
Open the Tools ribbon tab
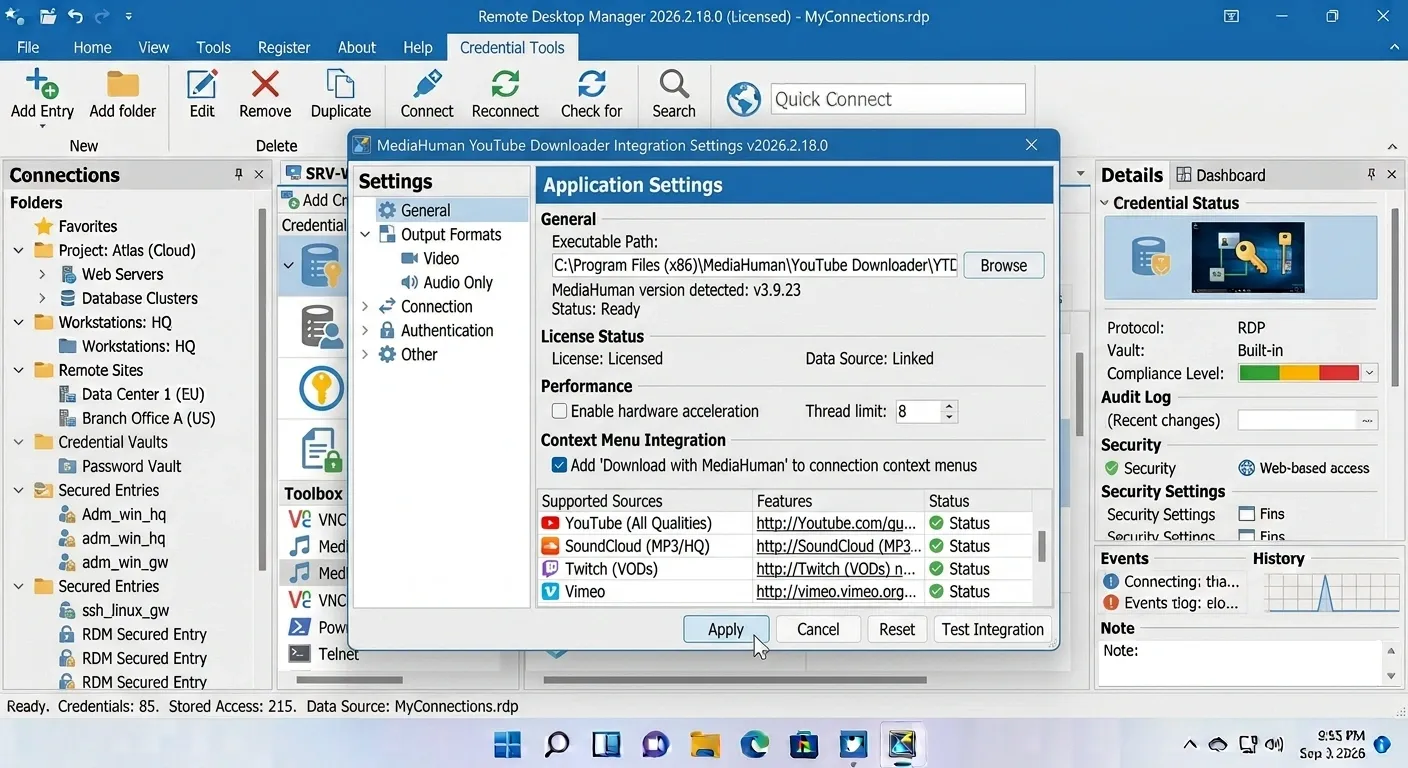pyautogui.click(x=213, y=47)
